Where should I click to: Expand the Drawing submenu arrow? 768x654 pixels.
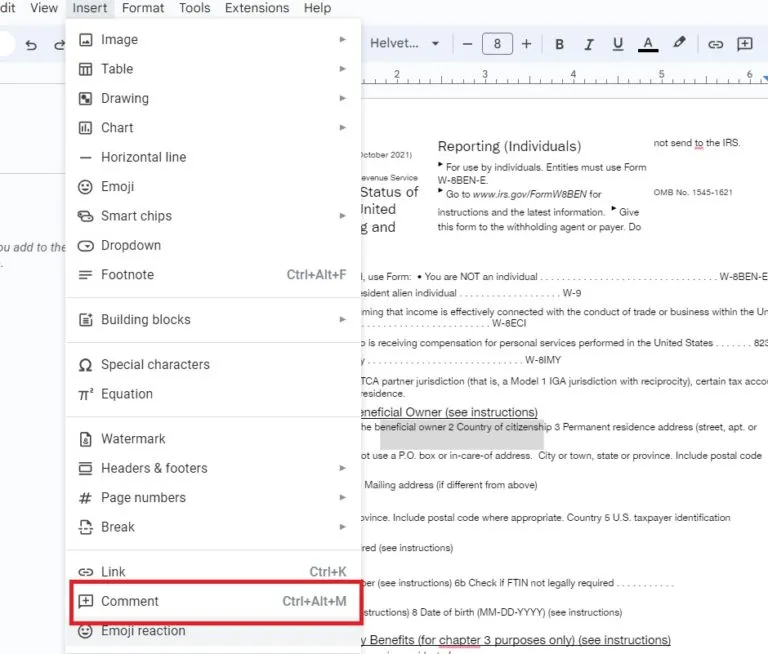click(x=342, y=98)
